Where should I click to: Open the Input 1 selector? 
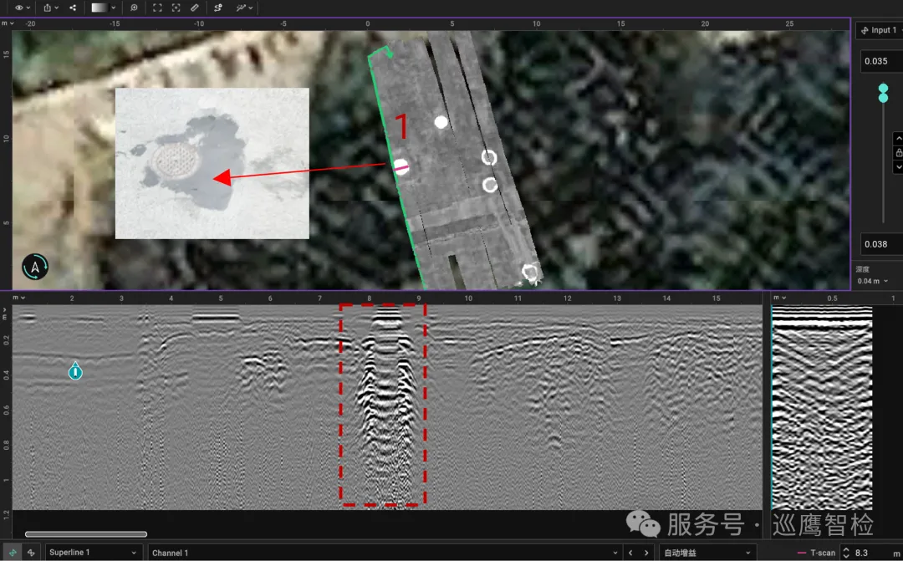(879, 30)
